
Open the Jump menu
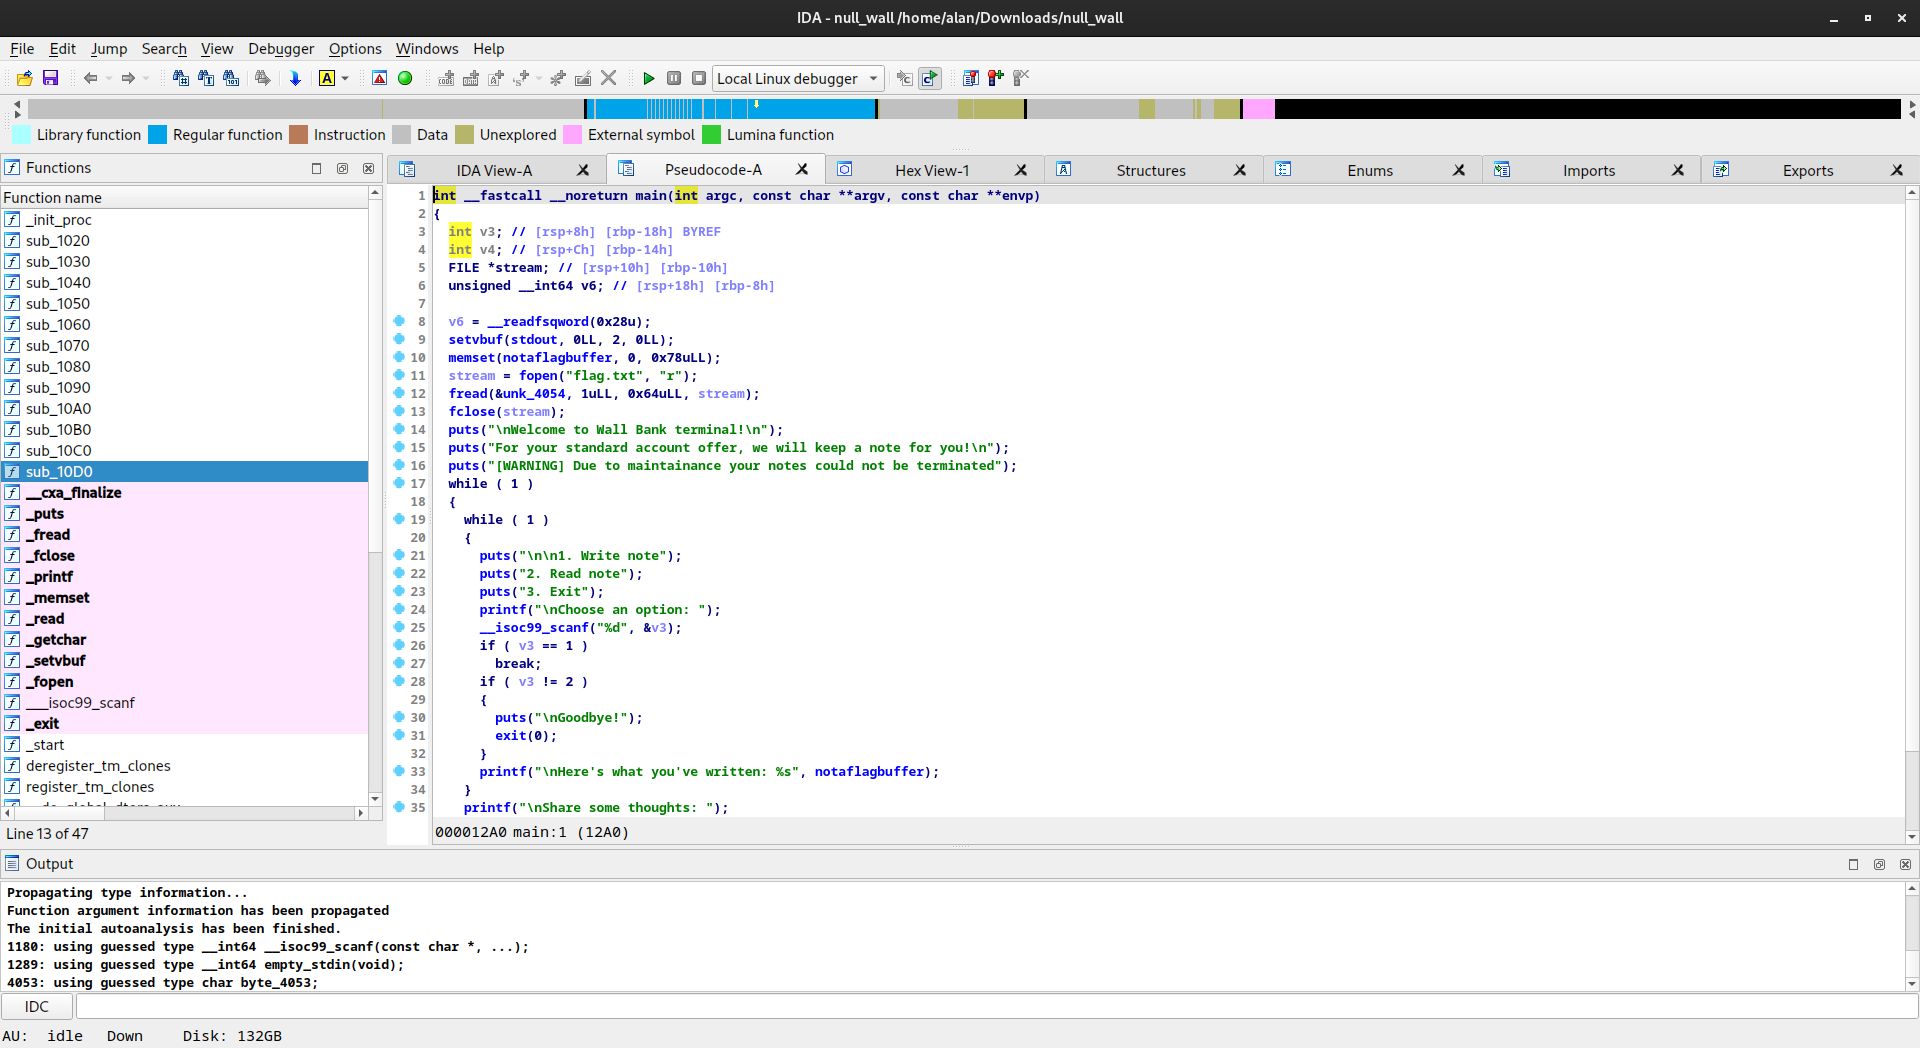coord(109,48)
